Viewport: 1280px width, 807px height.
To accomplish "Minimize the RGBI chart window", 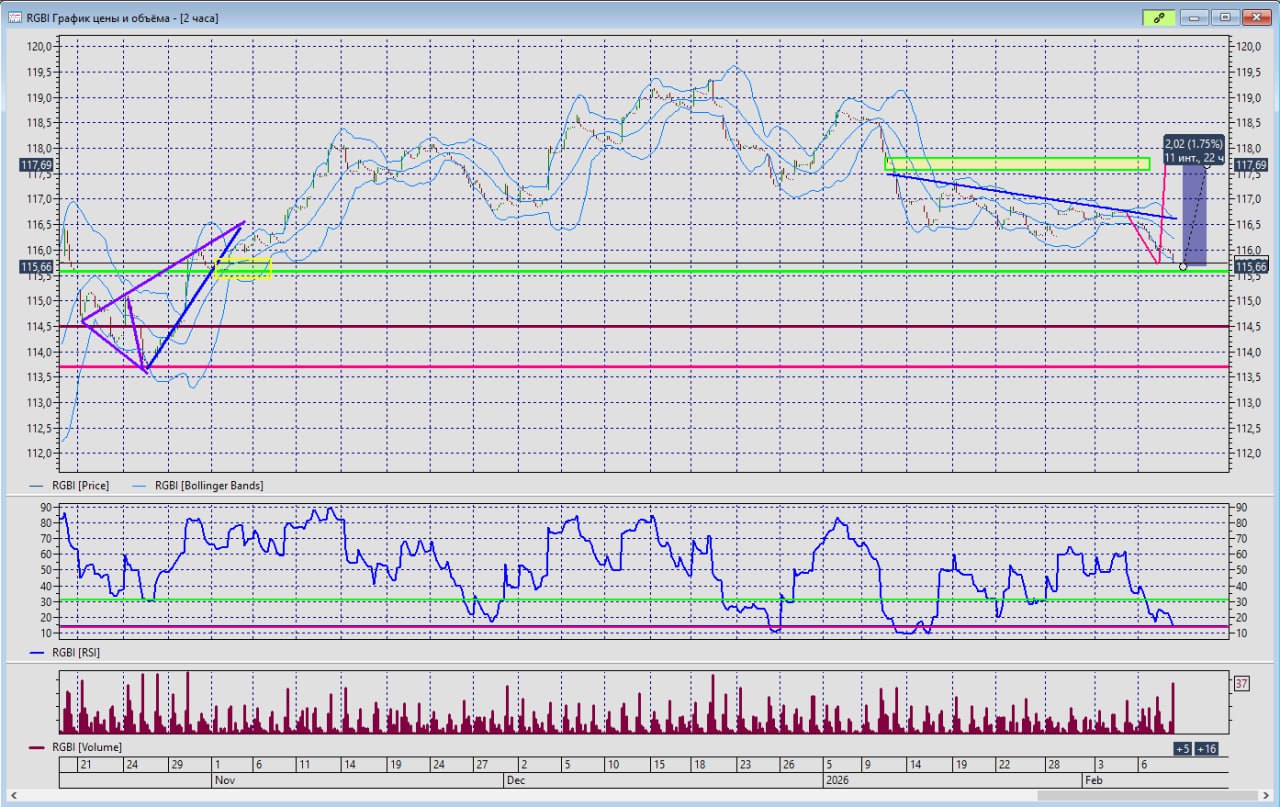I will (x=1194, y=17).
